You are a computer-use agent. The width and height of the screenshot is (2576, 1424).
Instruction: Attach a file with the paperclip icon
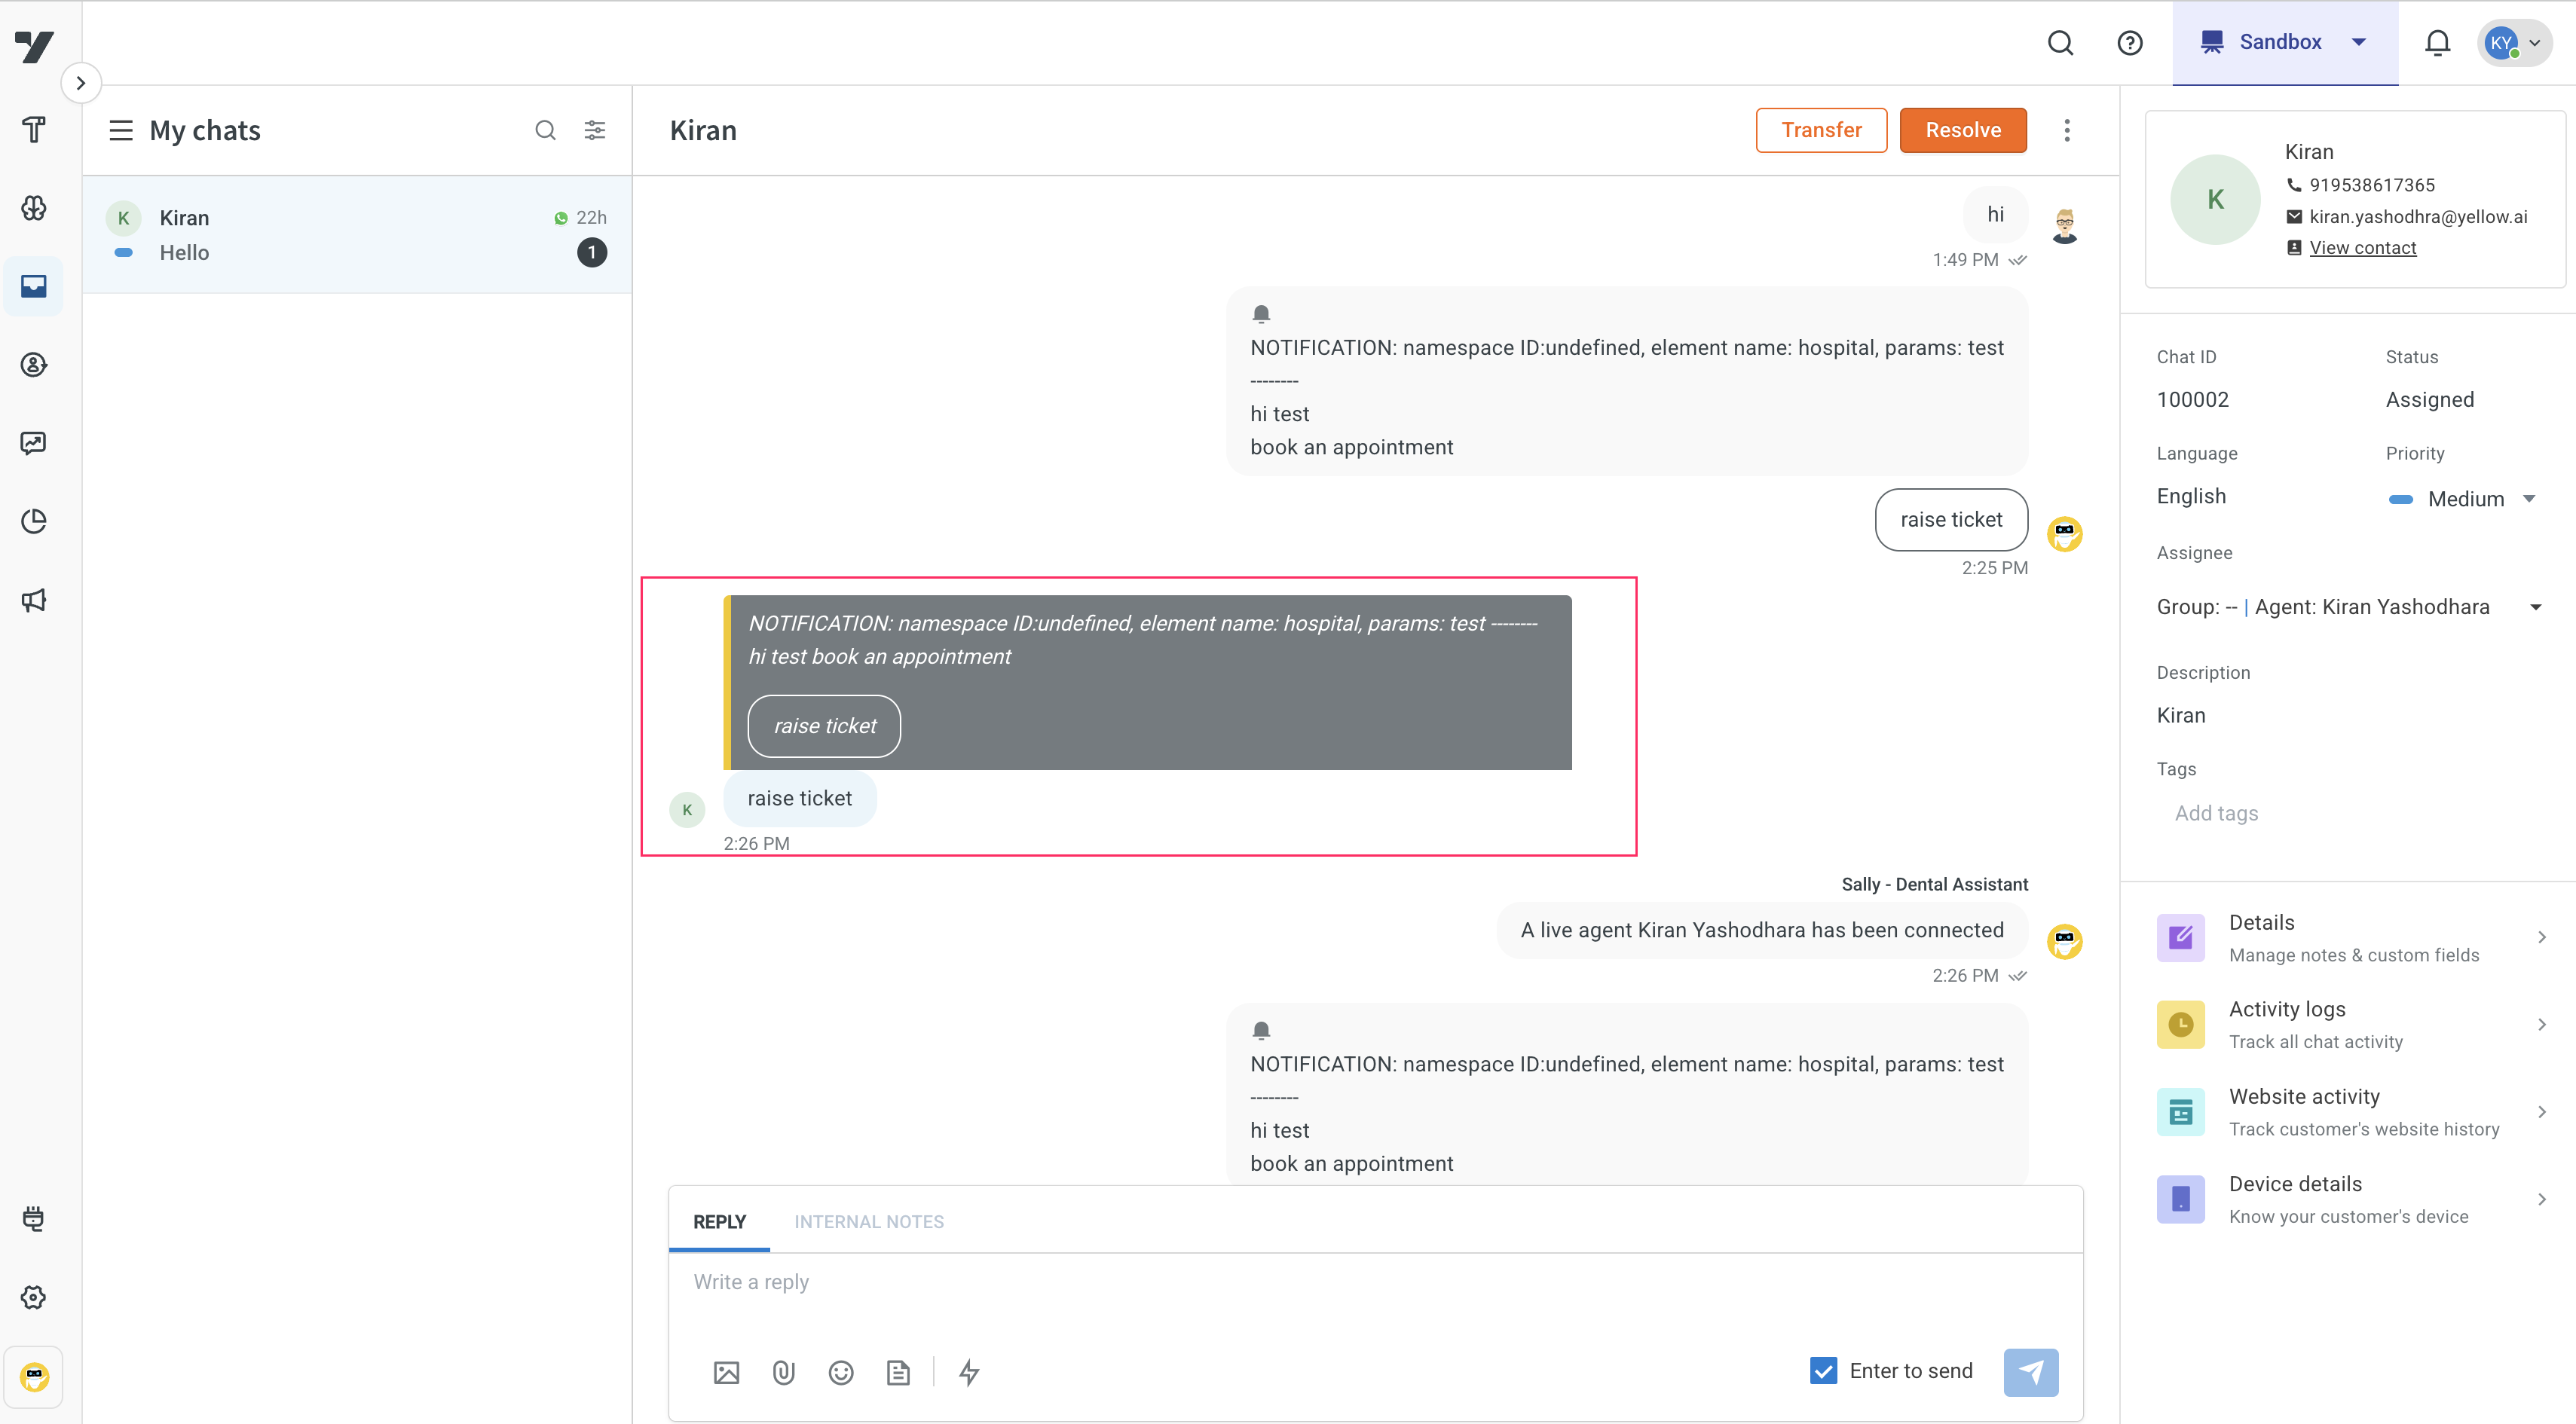[784, 1372]
